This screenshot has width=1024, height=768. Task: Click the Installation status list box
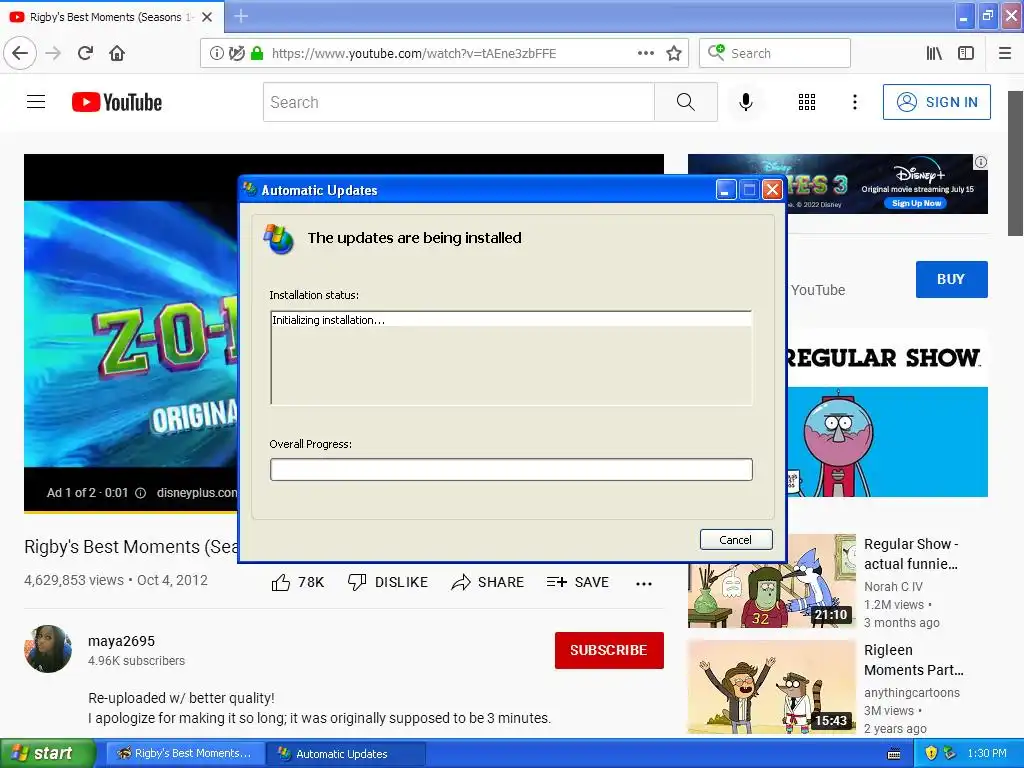click(511, 358)
